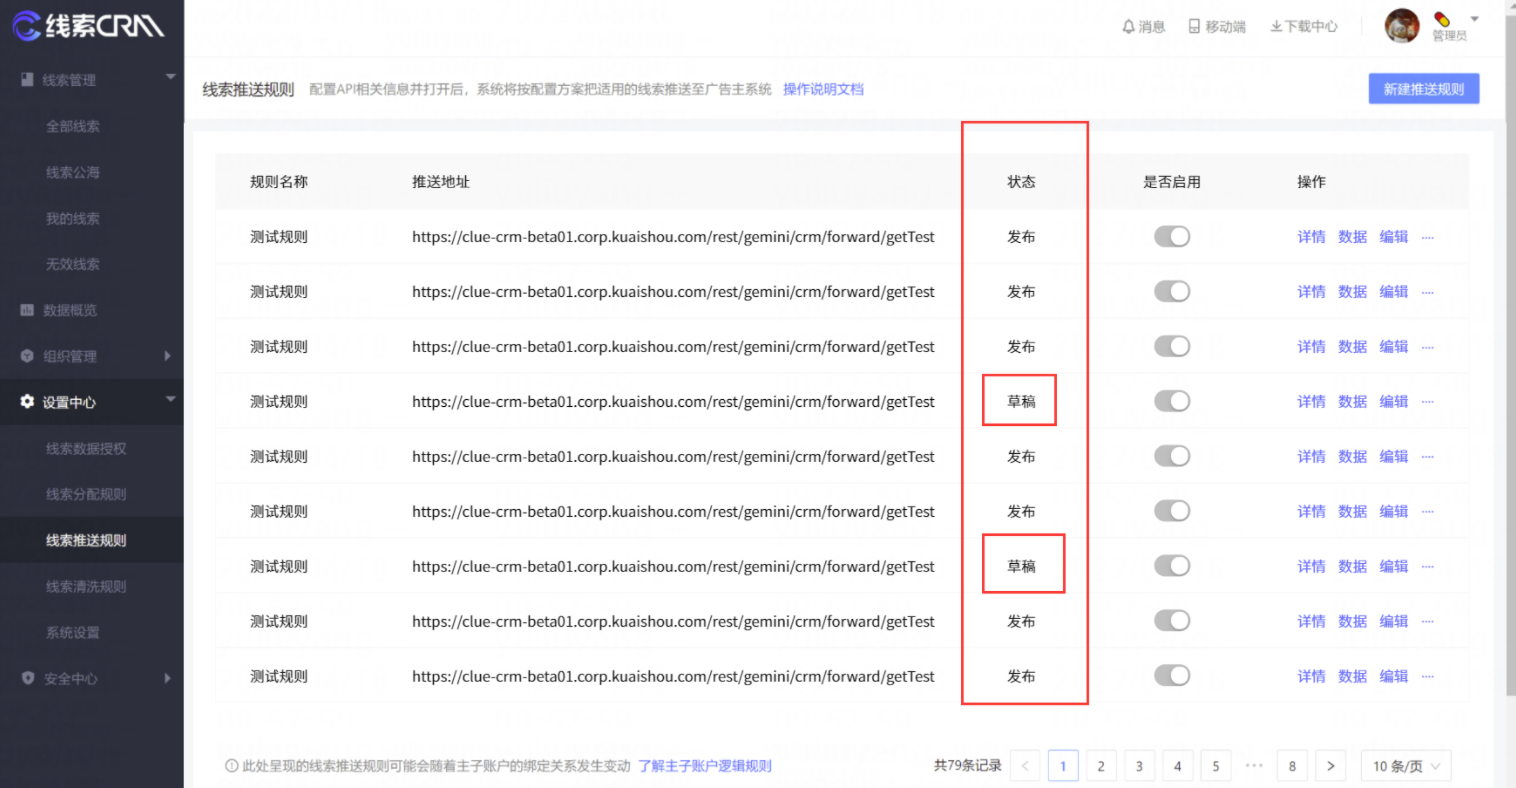1516x788 pixels.
Task: Go to page 3 in pagination
Action: point(1139,765)
